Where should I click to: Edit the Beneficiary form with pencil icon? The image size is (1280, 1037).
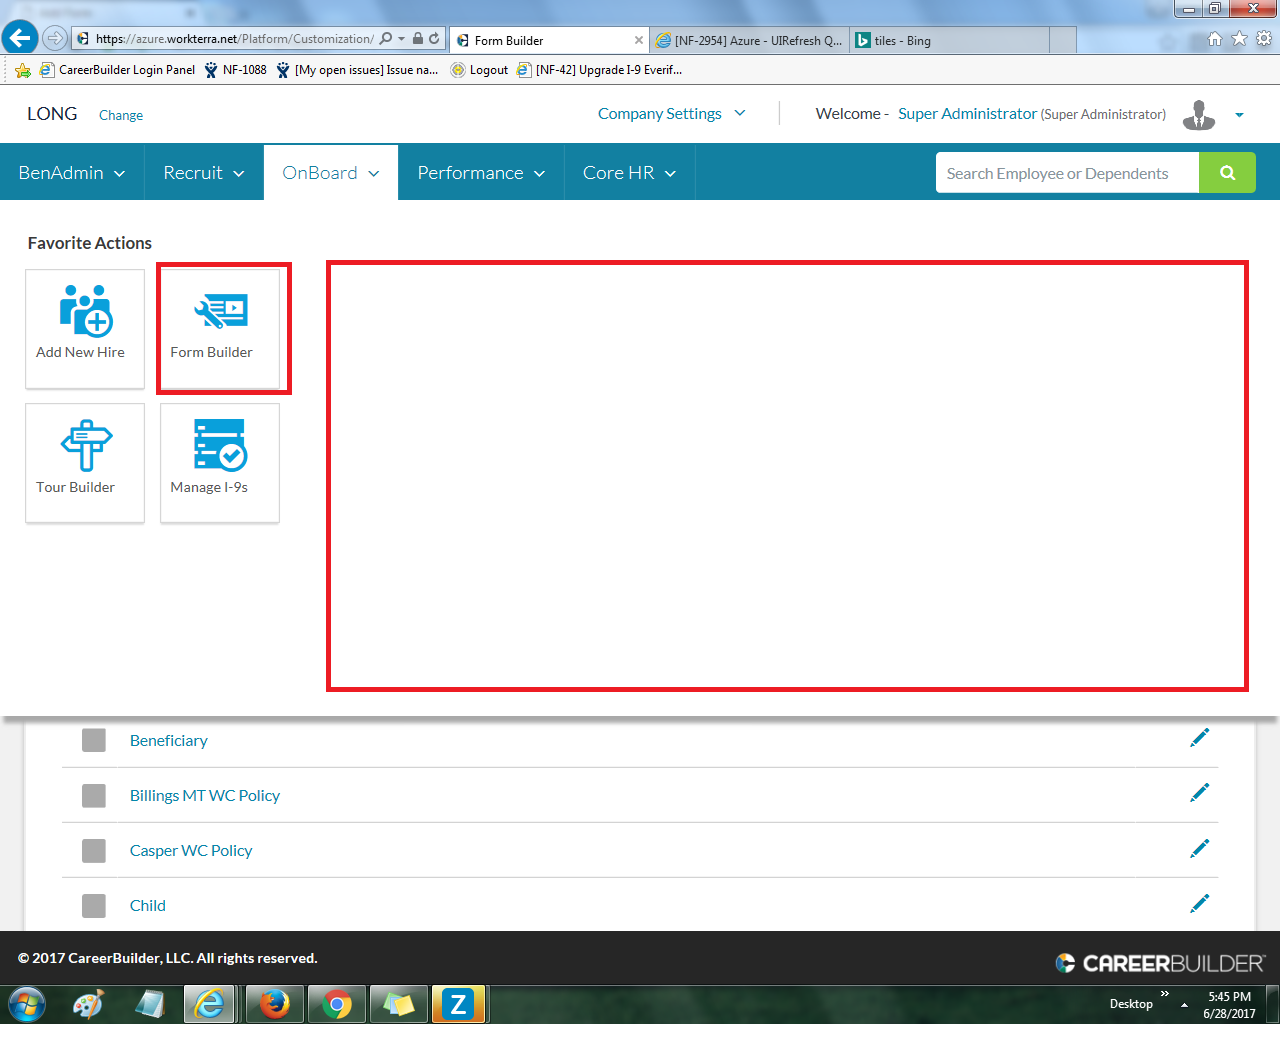pyautogui.click(x=1199, y=738)
